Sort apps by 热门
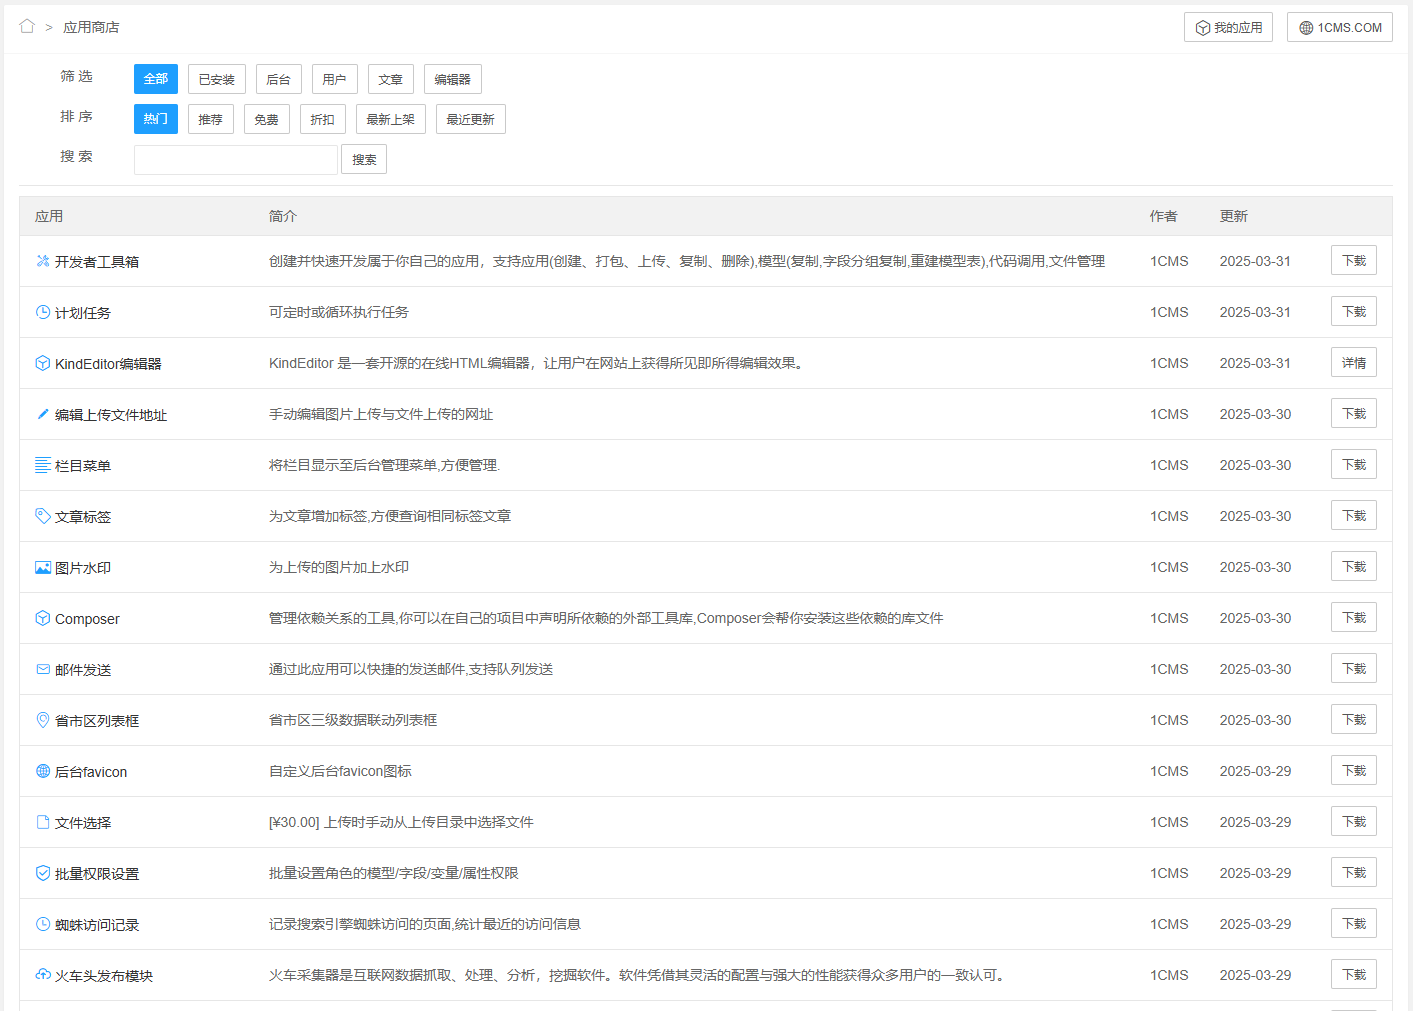This screenshot has height=1011, width=1413. click(x=156, y=119)
